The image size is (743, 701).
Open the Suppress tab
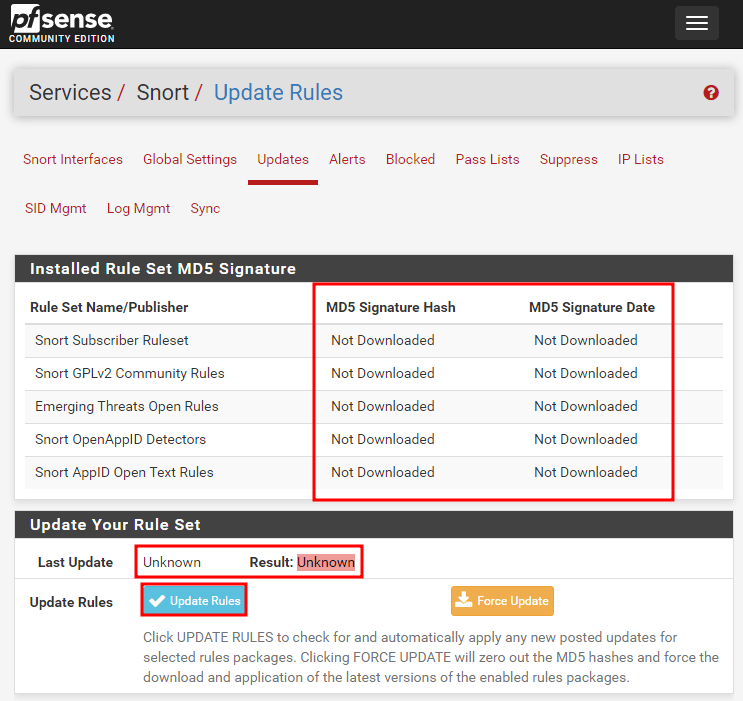point(568,159)
